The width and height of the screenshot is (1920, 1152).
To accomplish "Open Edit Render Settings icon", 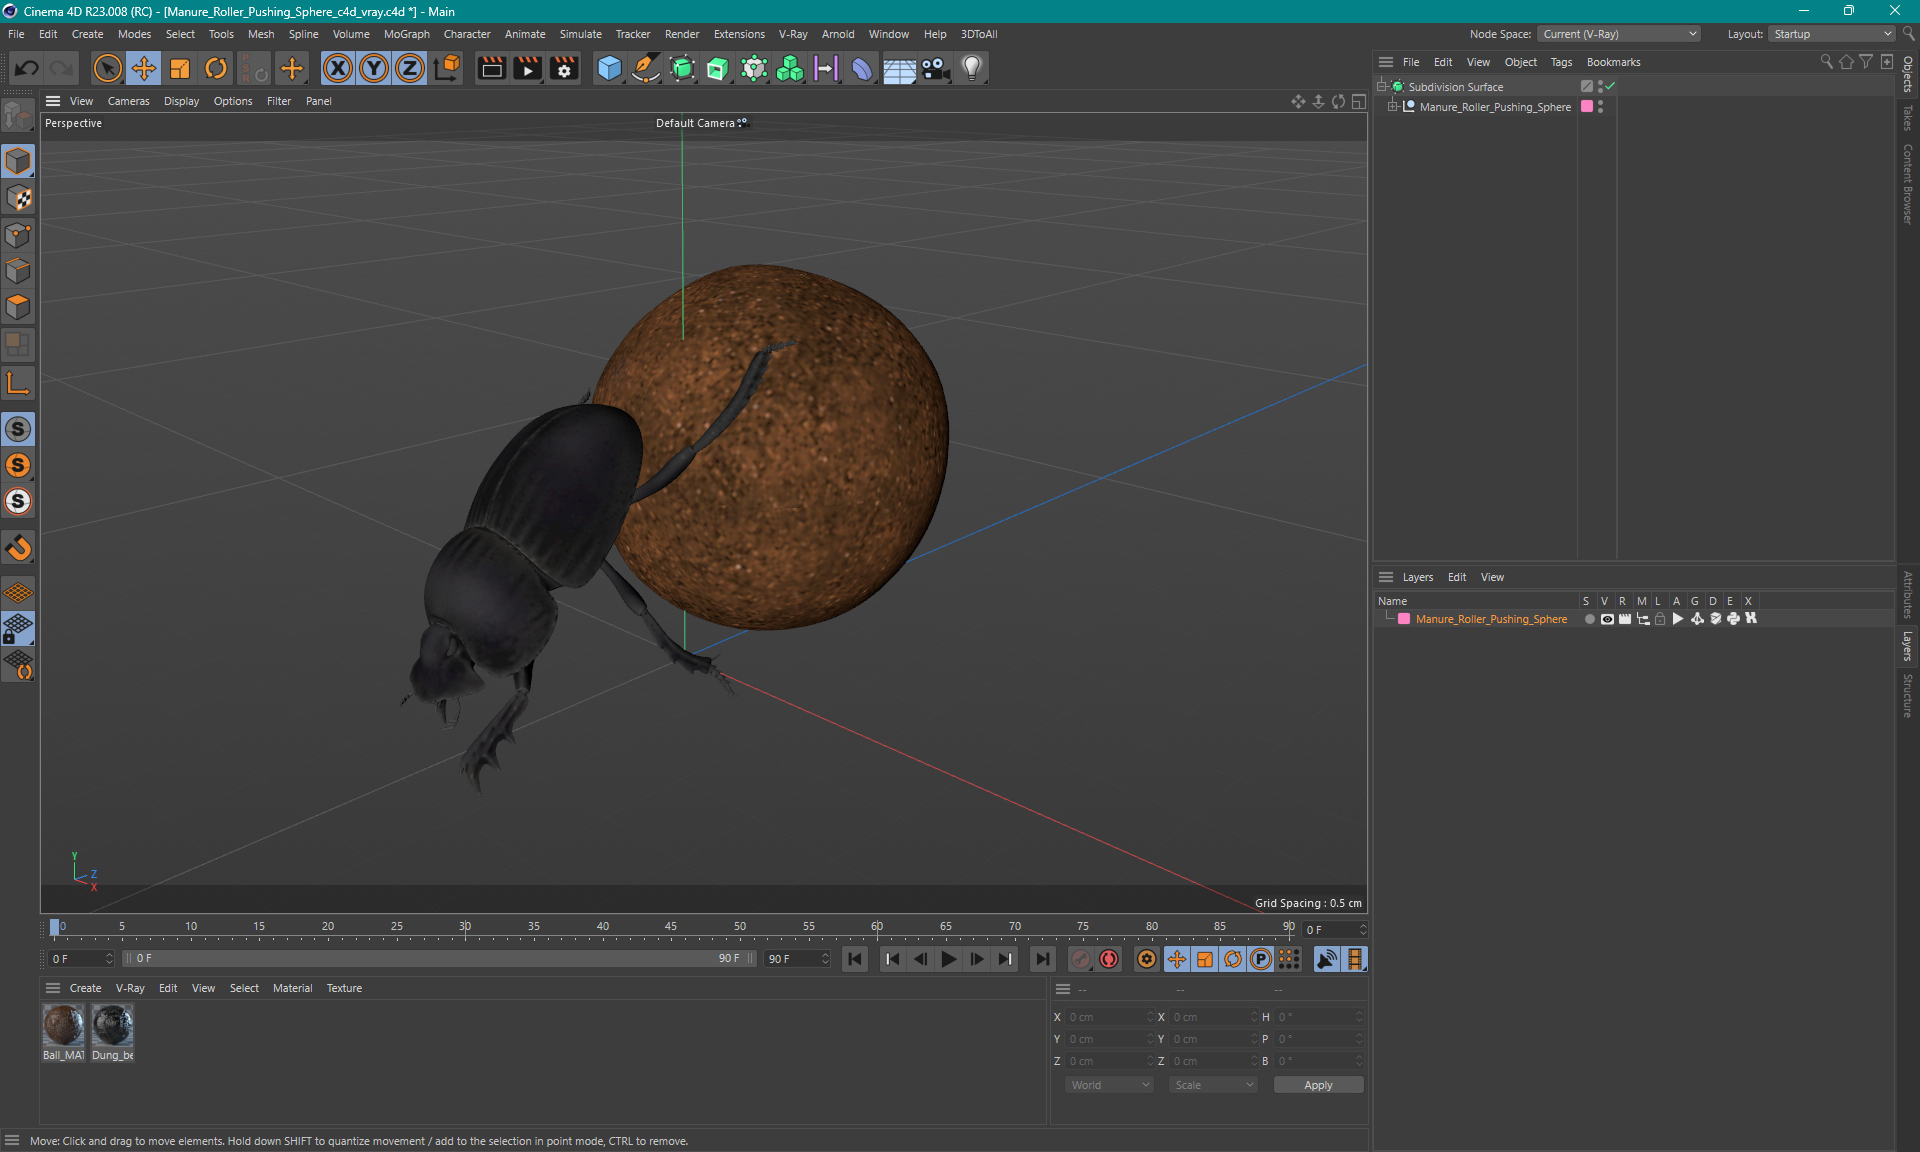I will tap(564, 68).
